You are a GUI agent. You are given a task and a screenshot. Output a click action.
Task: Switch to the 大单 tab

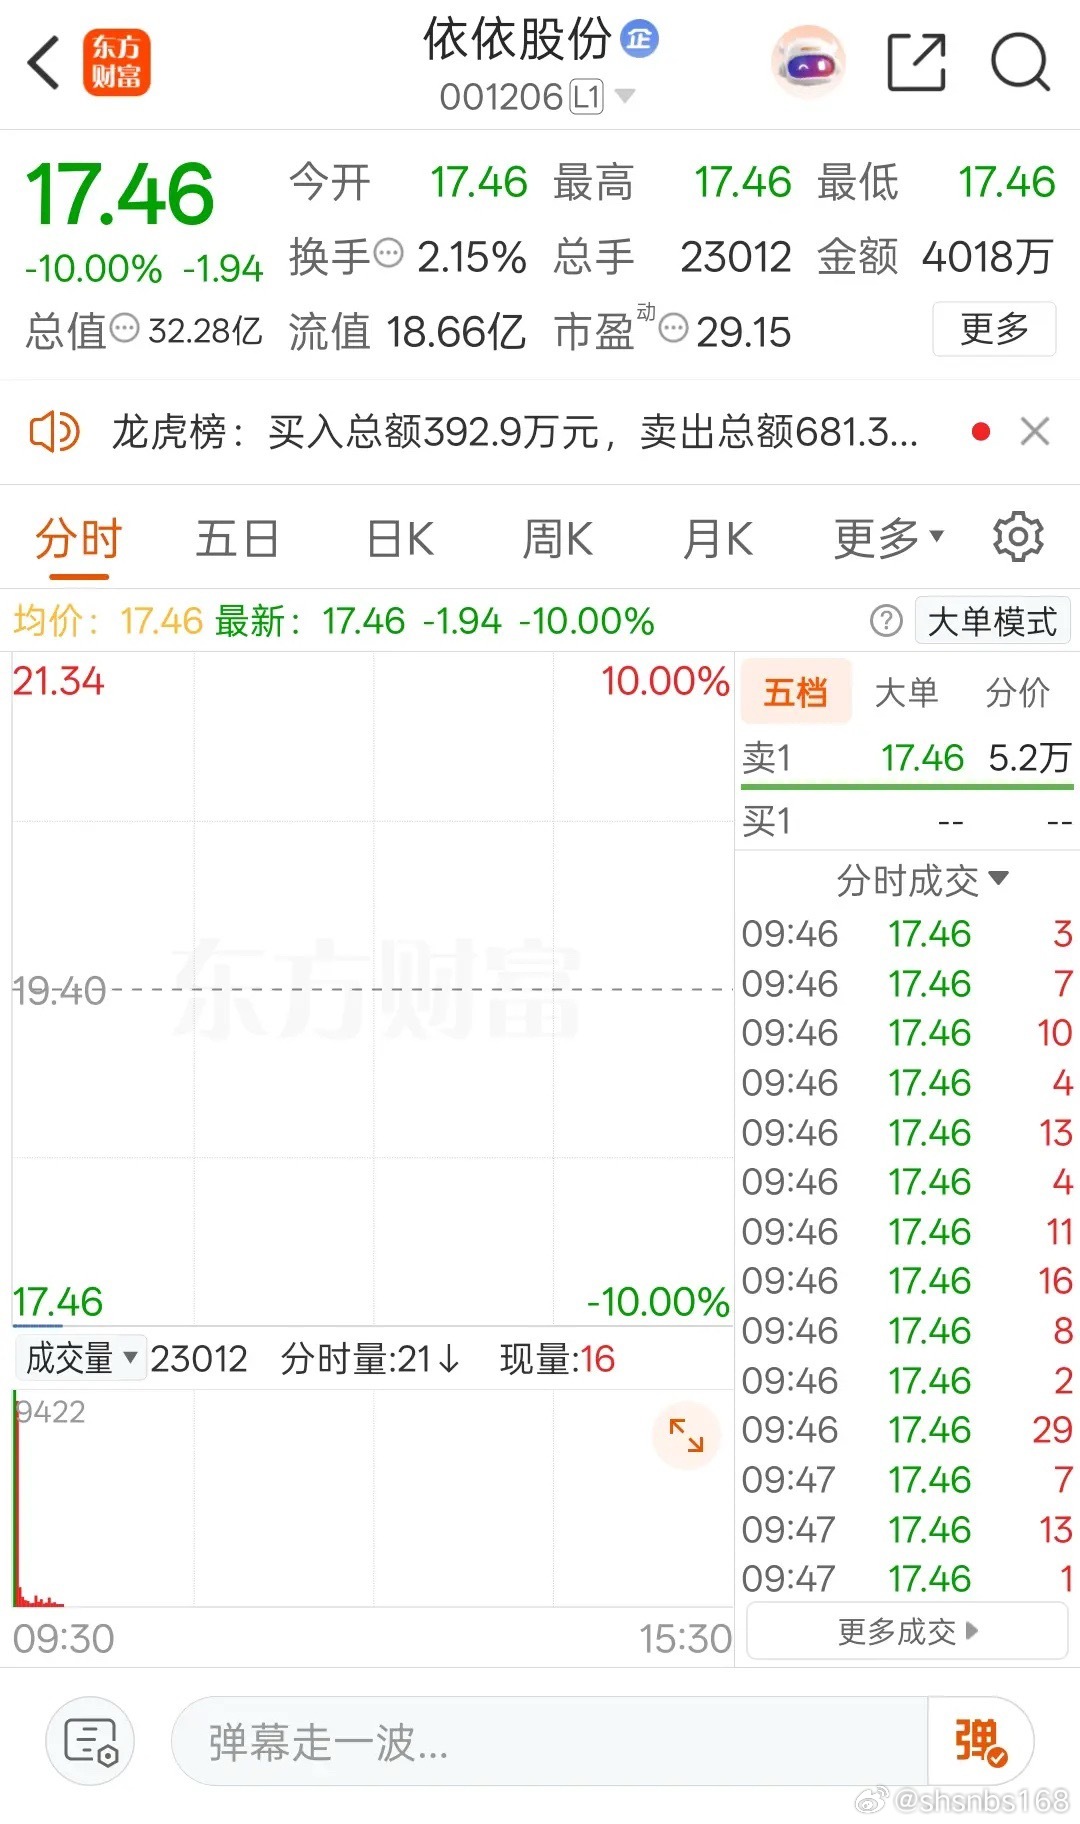[x=906, y=692]
